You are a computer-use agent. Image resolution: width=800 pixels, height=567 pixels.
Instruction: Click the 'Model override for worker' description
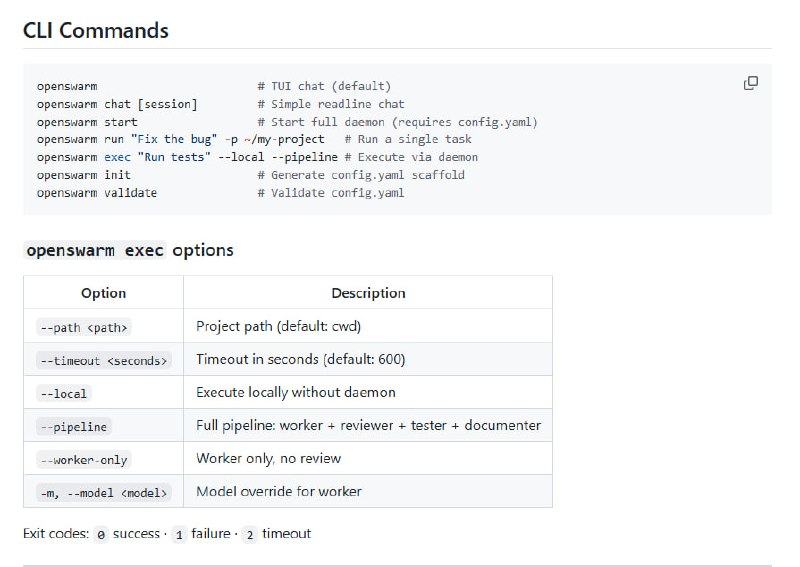point(279,492)
